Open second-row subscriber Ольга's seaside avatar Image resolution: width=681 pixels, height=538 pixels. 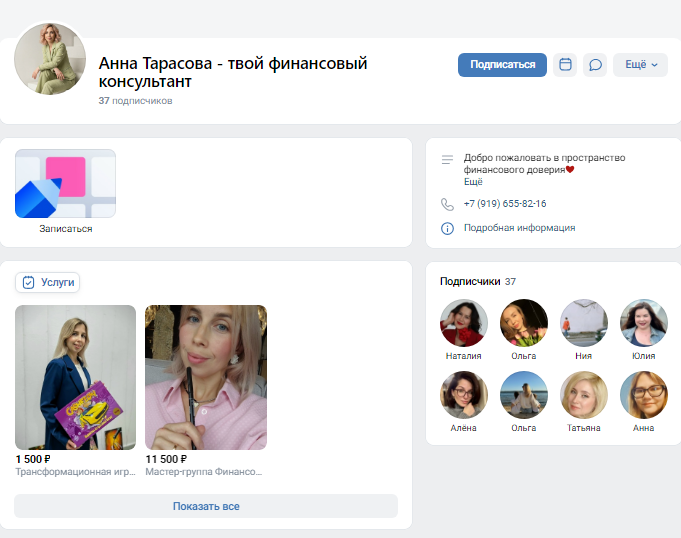(x=523, y=395)
